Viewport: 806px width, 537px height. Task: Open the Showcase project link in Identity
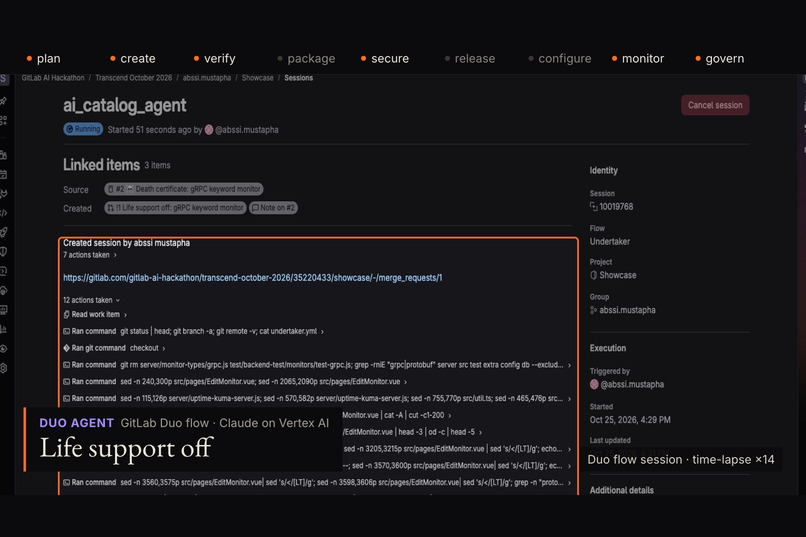(x=618, y=275)
